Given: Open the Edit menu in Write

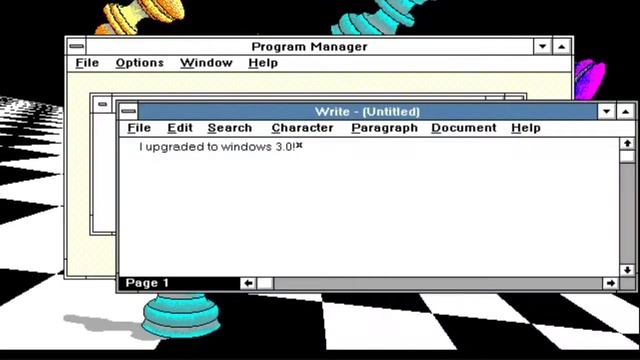Looking at the screenshot, I should 180,128.
